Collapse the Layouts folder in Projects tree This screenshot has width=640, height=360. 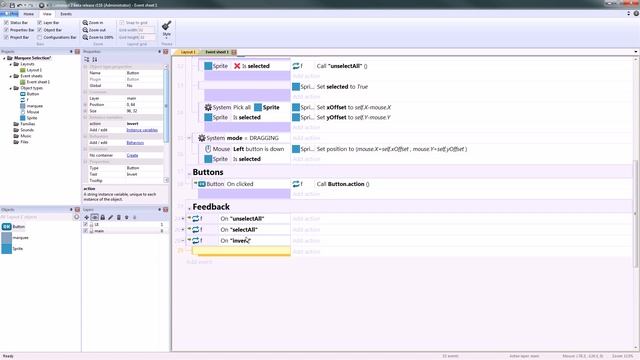(x=11, y=64)
